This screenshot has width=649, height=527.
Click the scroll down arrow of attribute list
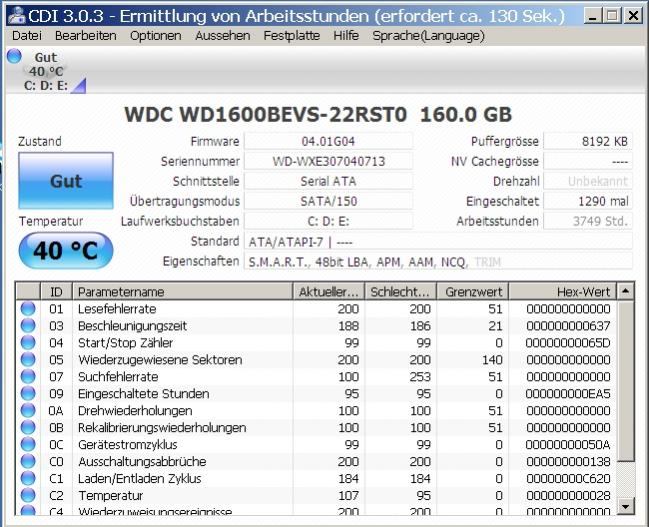(625, 506)
